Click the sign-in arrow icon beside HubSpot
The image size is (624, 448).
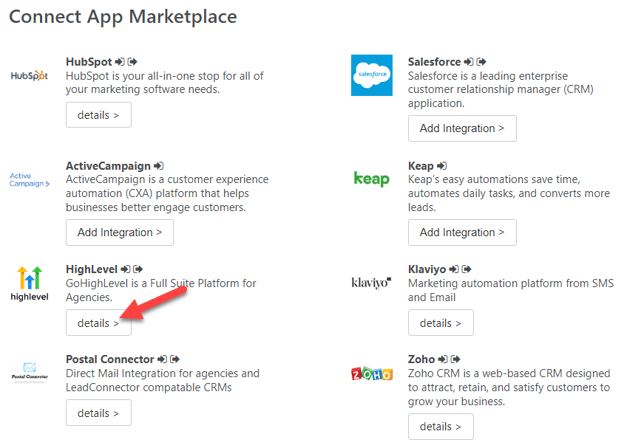(x=119, y=62)
